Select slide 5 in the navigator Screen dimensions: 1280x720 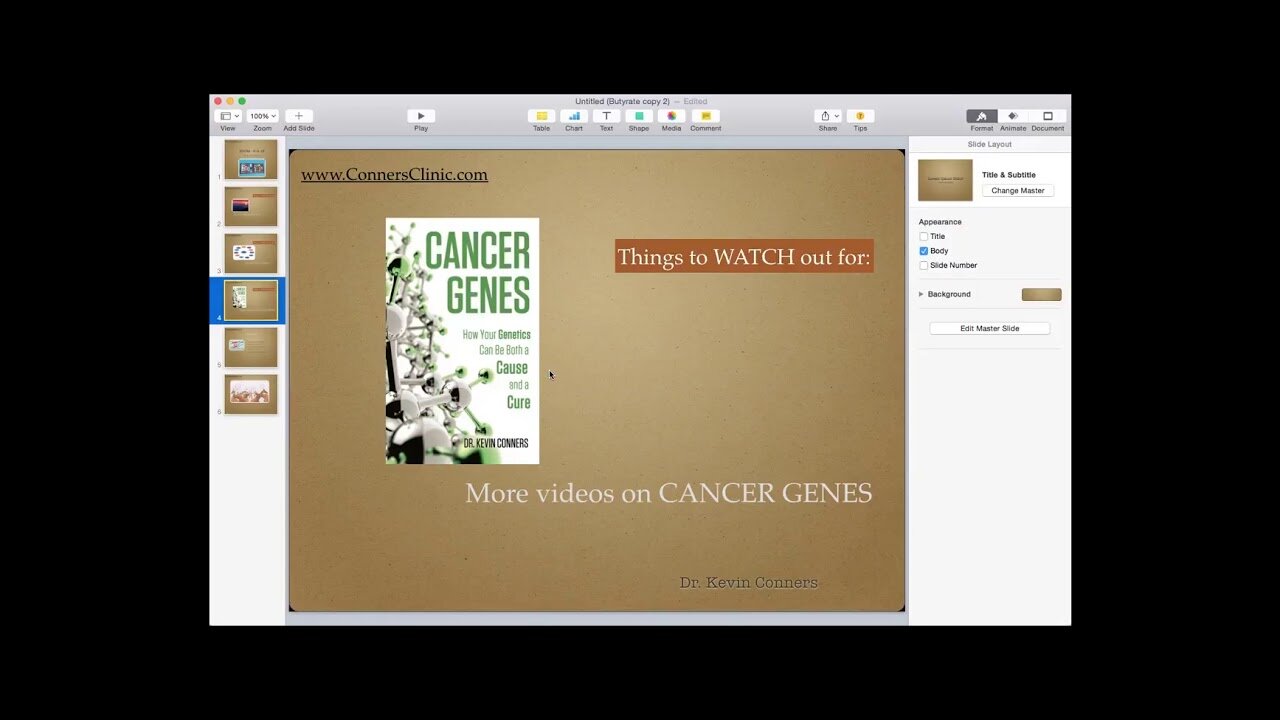(x=251, y=348)
